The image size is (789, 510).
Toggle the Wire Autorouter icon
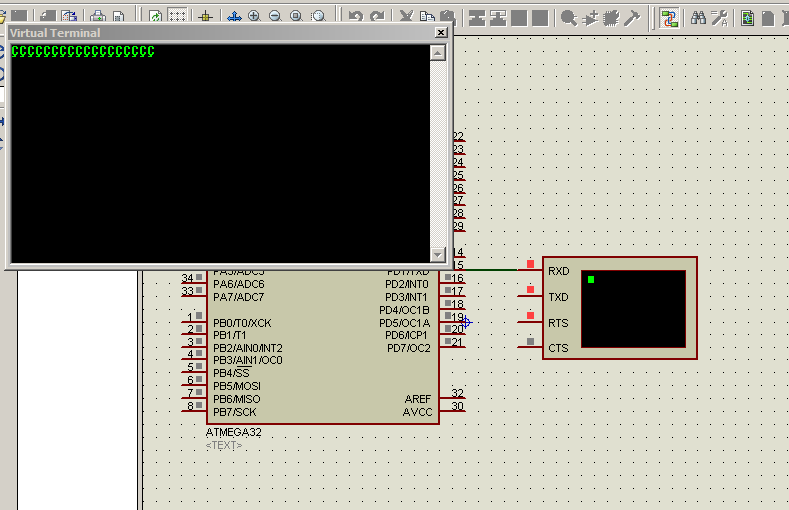pyautogui.click(x=669, y=17)
